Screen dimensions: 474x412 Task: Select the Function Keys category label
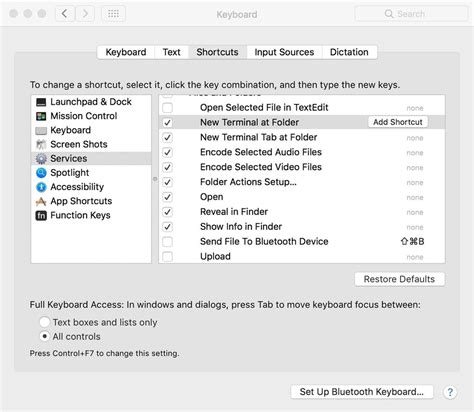coord(80,215)
